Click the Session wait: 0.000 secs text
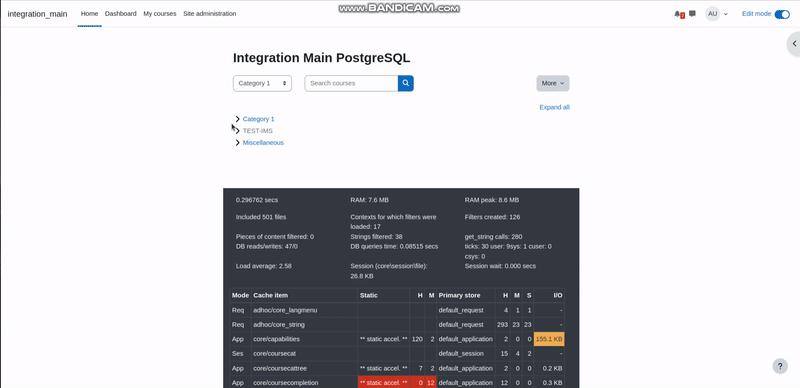 click(x=500, y=266)
